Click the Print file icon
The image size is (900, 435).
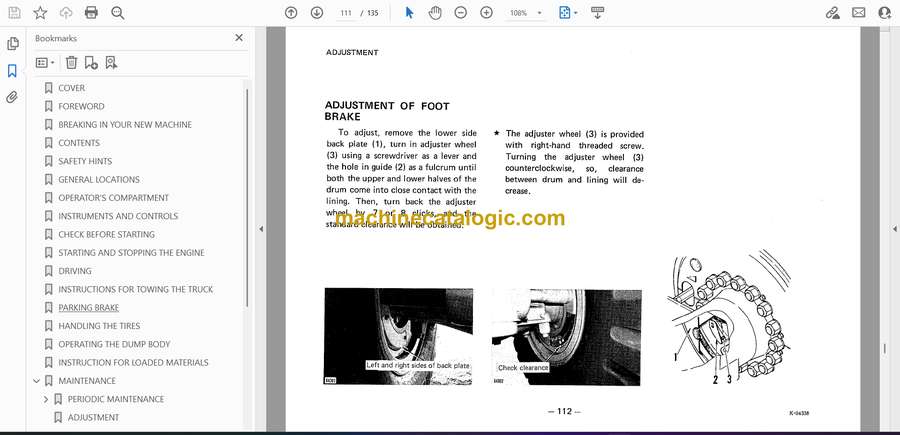click(92, 13)
